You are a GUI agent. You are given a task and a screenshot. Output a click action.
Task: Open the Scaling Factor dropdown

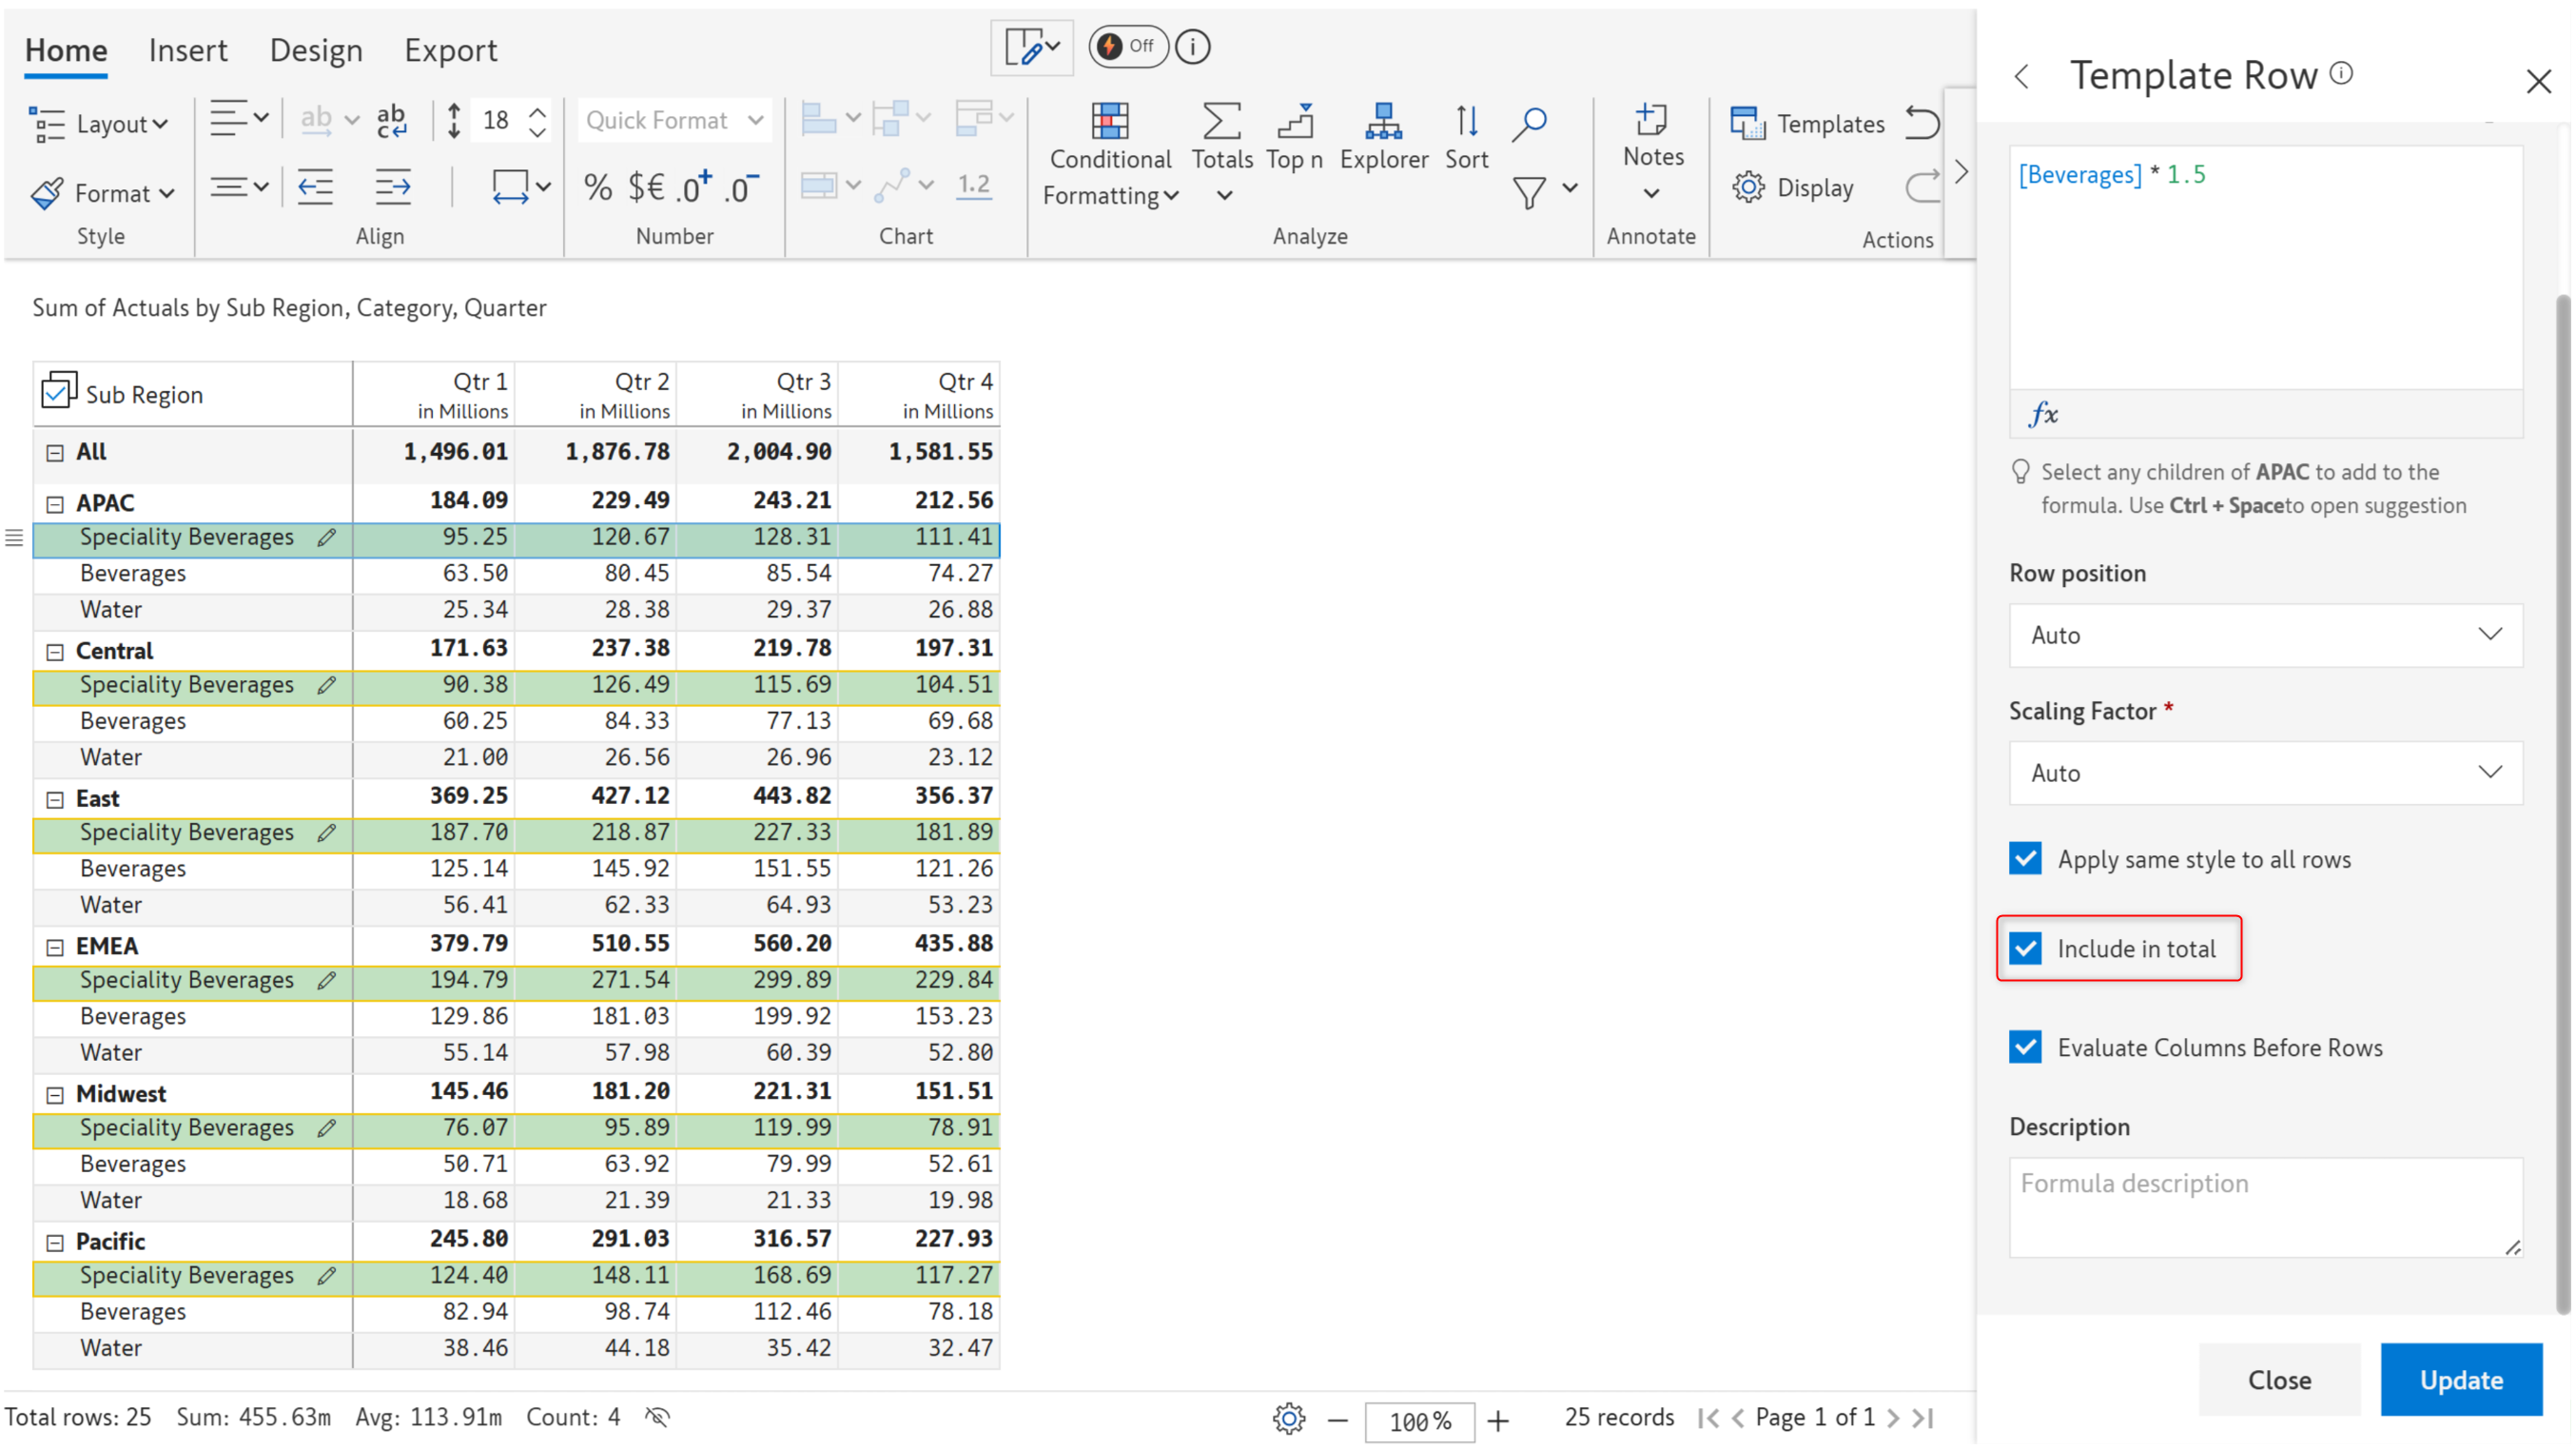coord(2264,772)
